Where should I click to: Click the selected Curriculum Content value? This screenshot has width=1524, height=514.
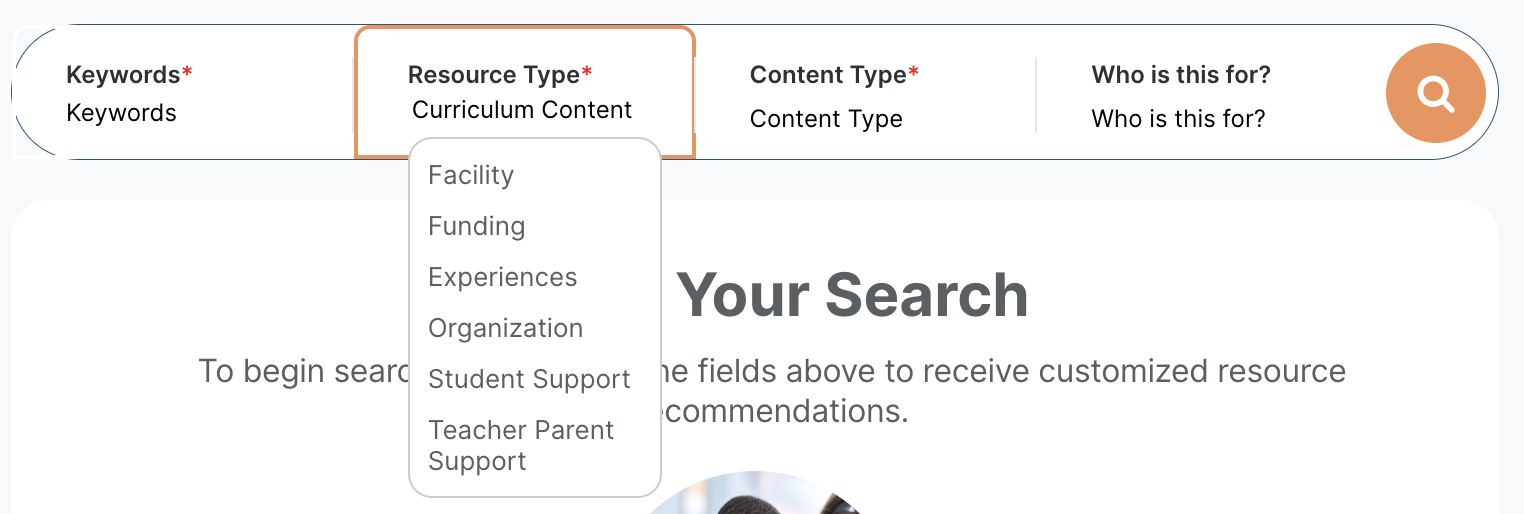[x=522, y=110]
